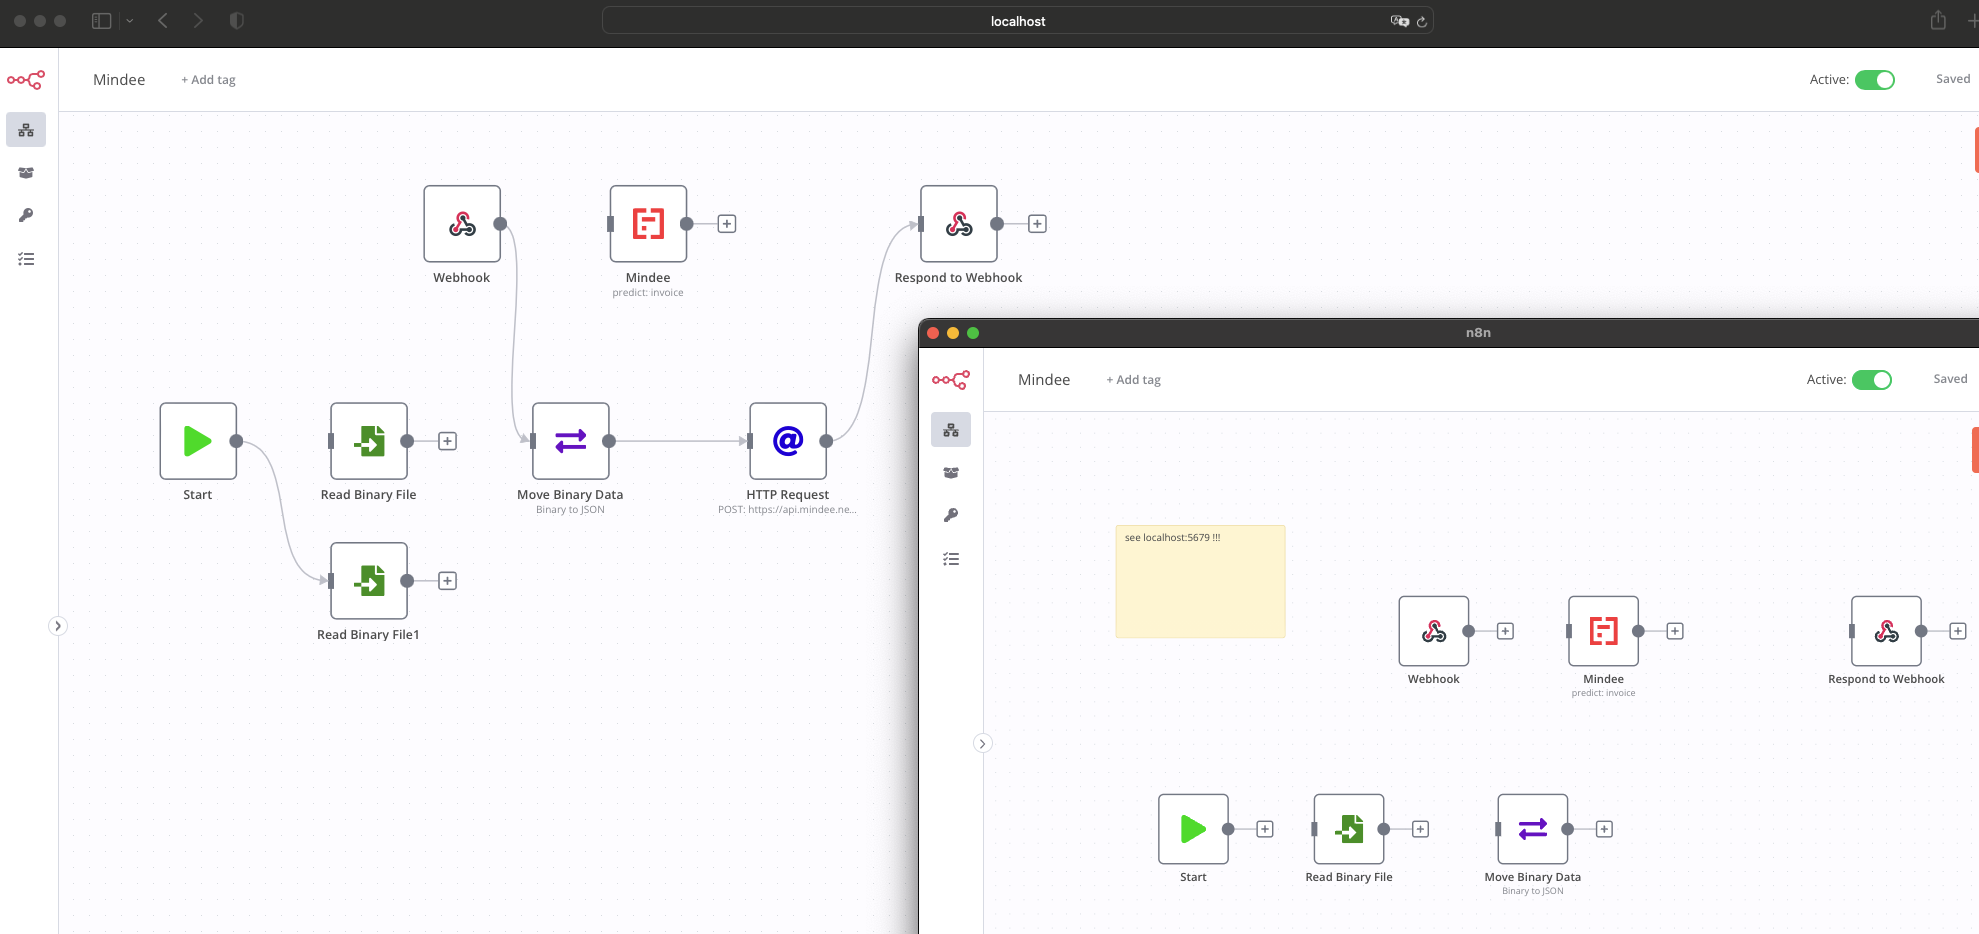Add node after Respond to Webhook in n8n app window
This screenshot has height=934, width=1979.
[1958, 631]
